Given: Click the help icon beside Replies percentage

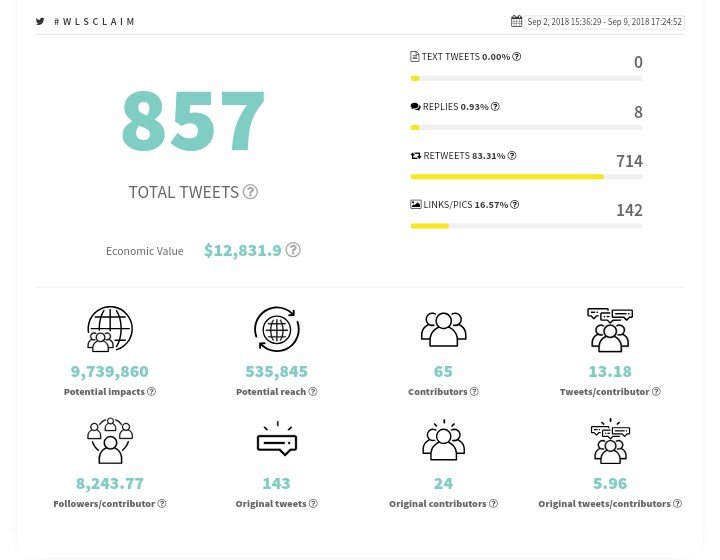Looking at the screenshot, I should click(495, 107).
